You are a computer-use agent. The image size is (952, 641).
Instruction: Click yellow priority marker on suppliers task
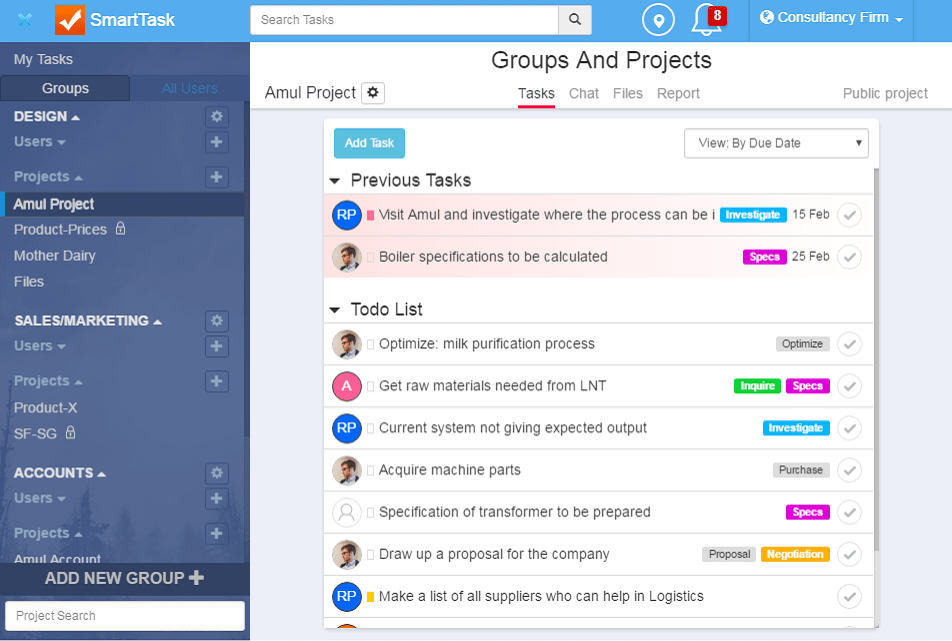tap(370, 597)
